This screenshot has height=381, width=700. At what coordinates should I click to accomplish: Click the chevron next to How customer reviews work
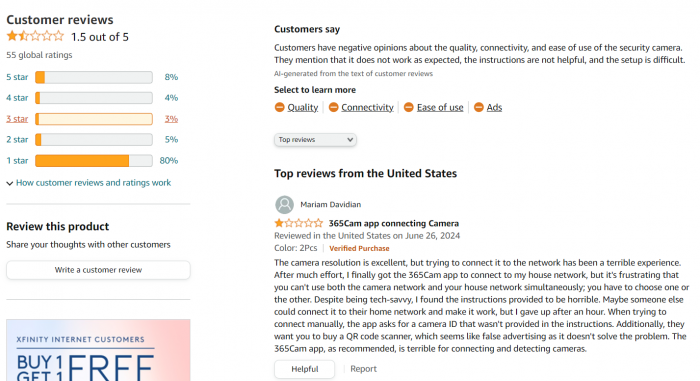9,183
